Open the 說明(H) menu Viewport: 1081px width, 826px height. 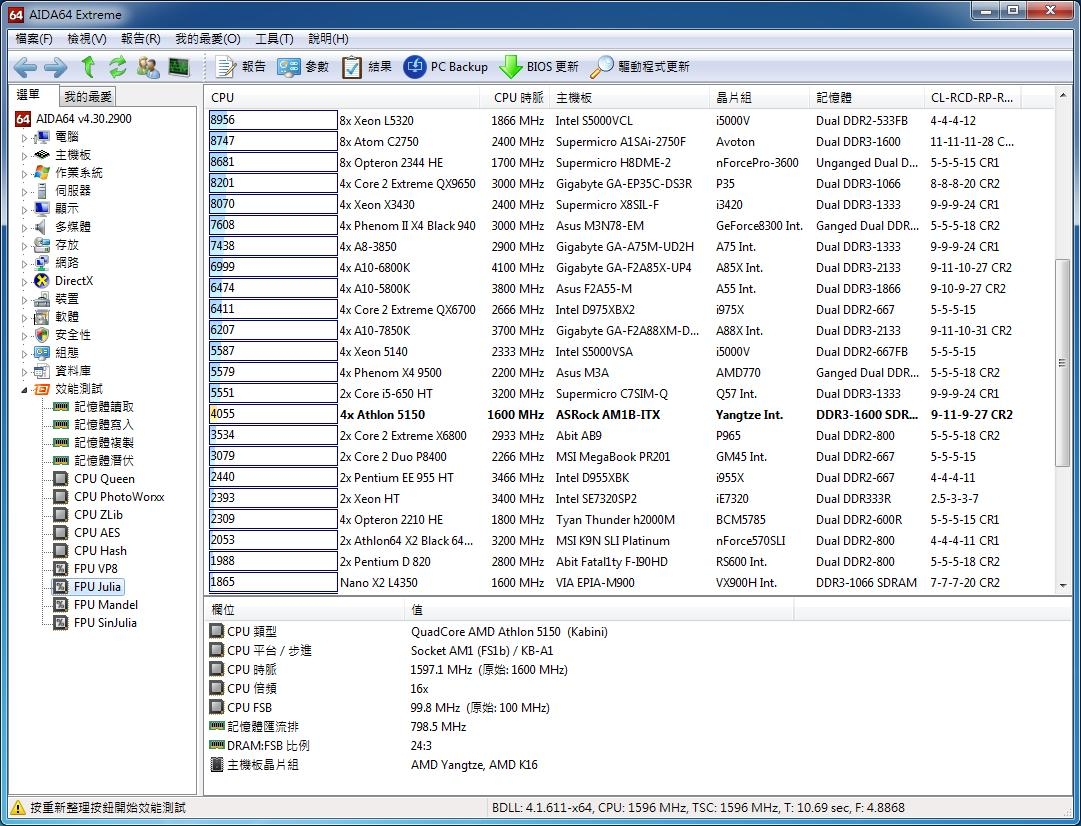328,39
